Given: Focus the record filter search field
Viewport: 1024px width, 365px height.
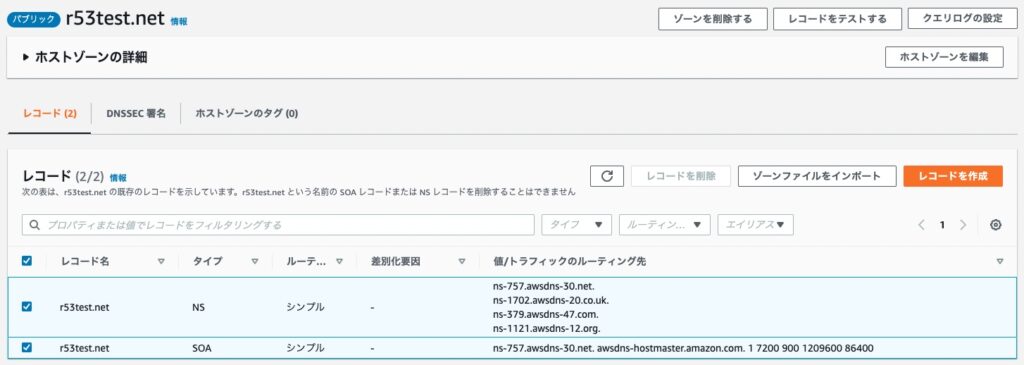Looking at the screenshot, I should (278, 225).
